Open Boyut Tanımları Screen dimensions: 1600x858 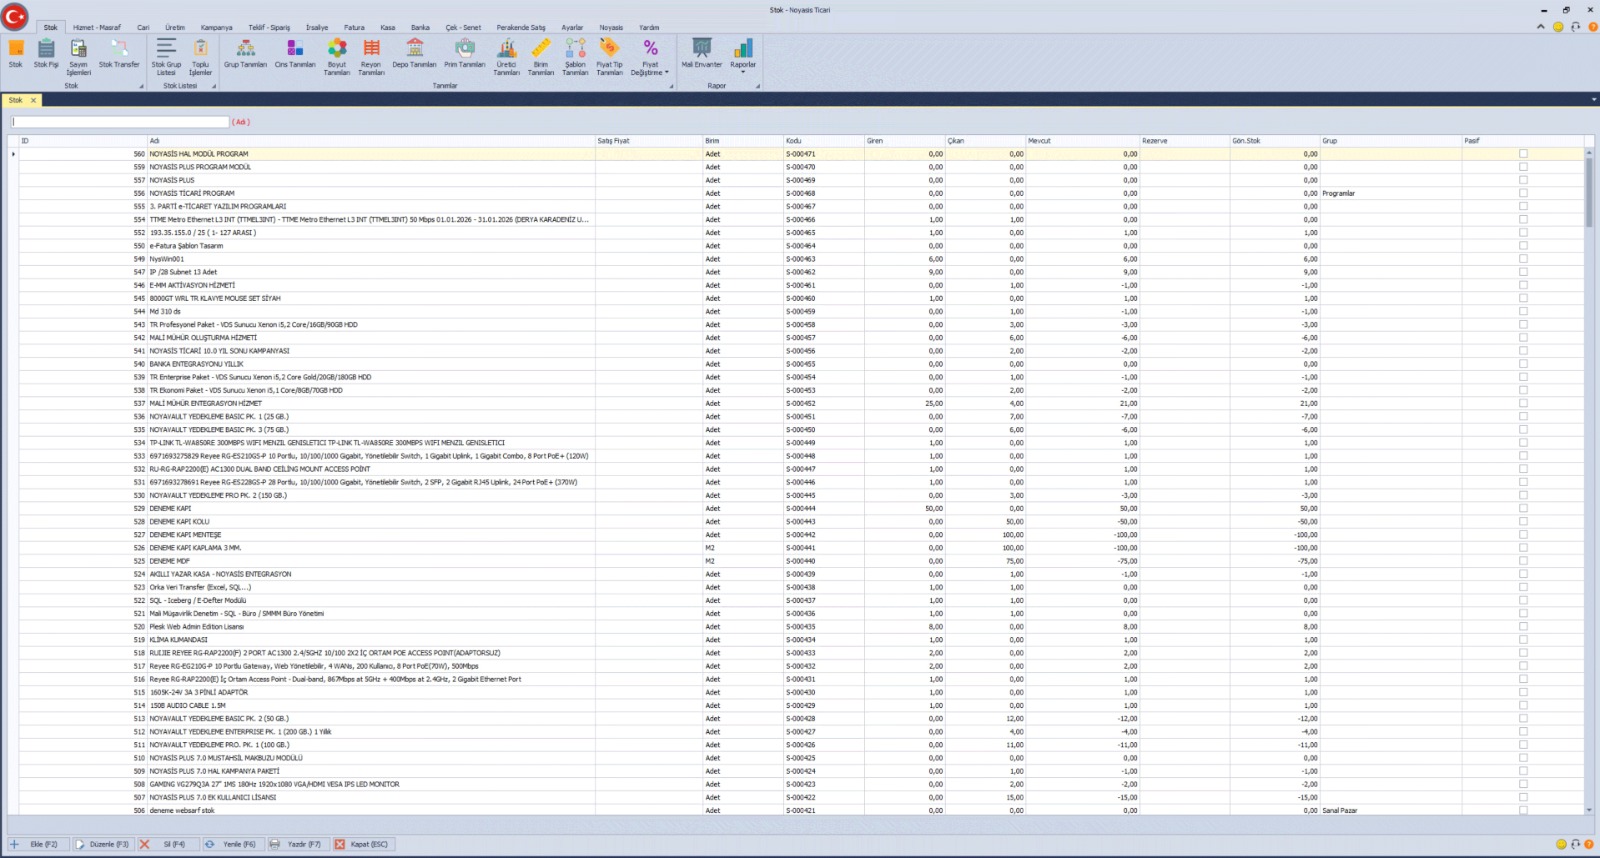pyautogui.click(x=337, y=58)
